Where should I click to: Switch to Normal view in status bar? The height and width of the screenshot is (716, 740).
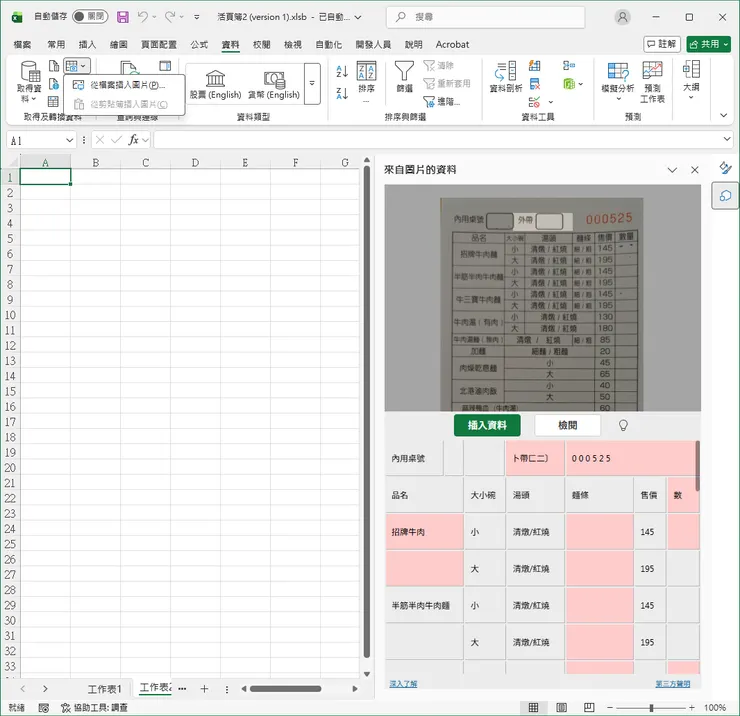point(533,707)
